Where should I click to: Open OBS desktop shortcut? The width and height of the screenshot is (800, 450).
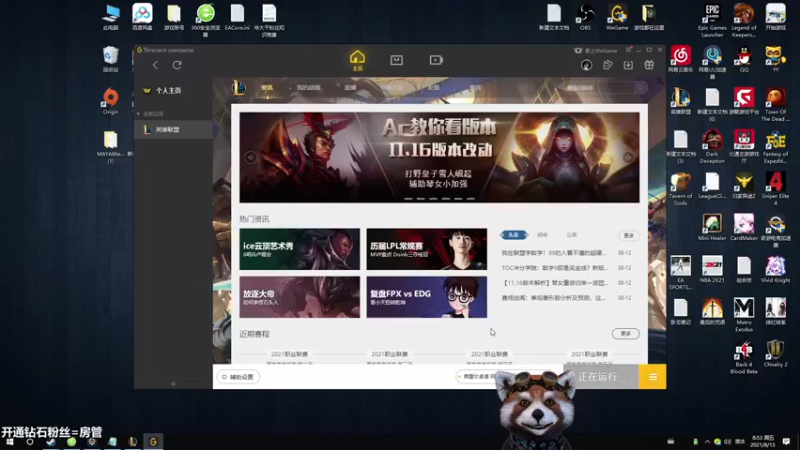(585, 17)
